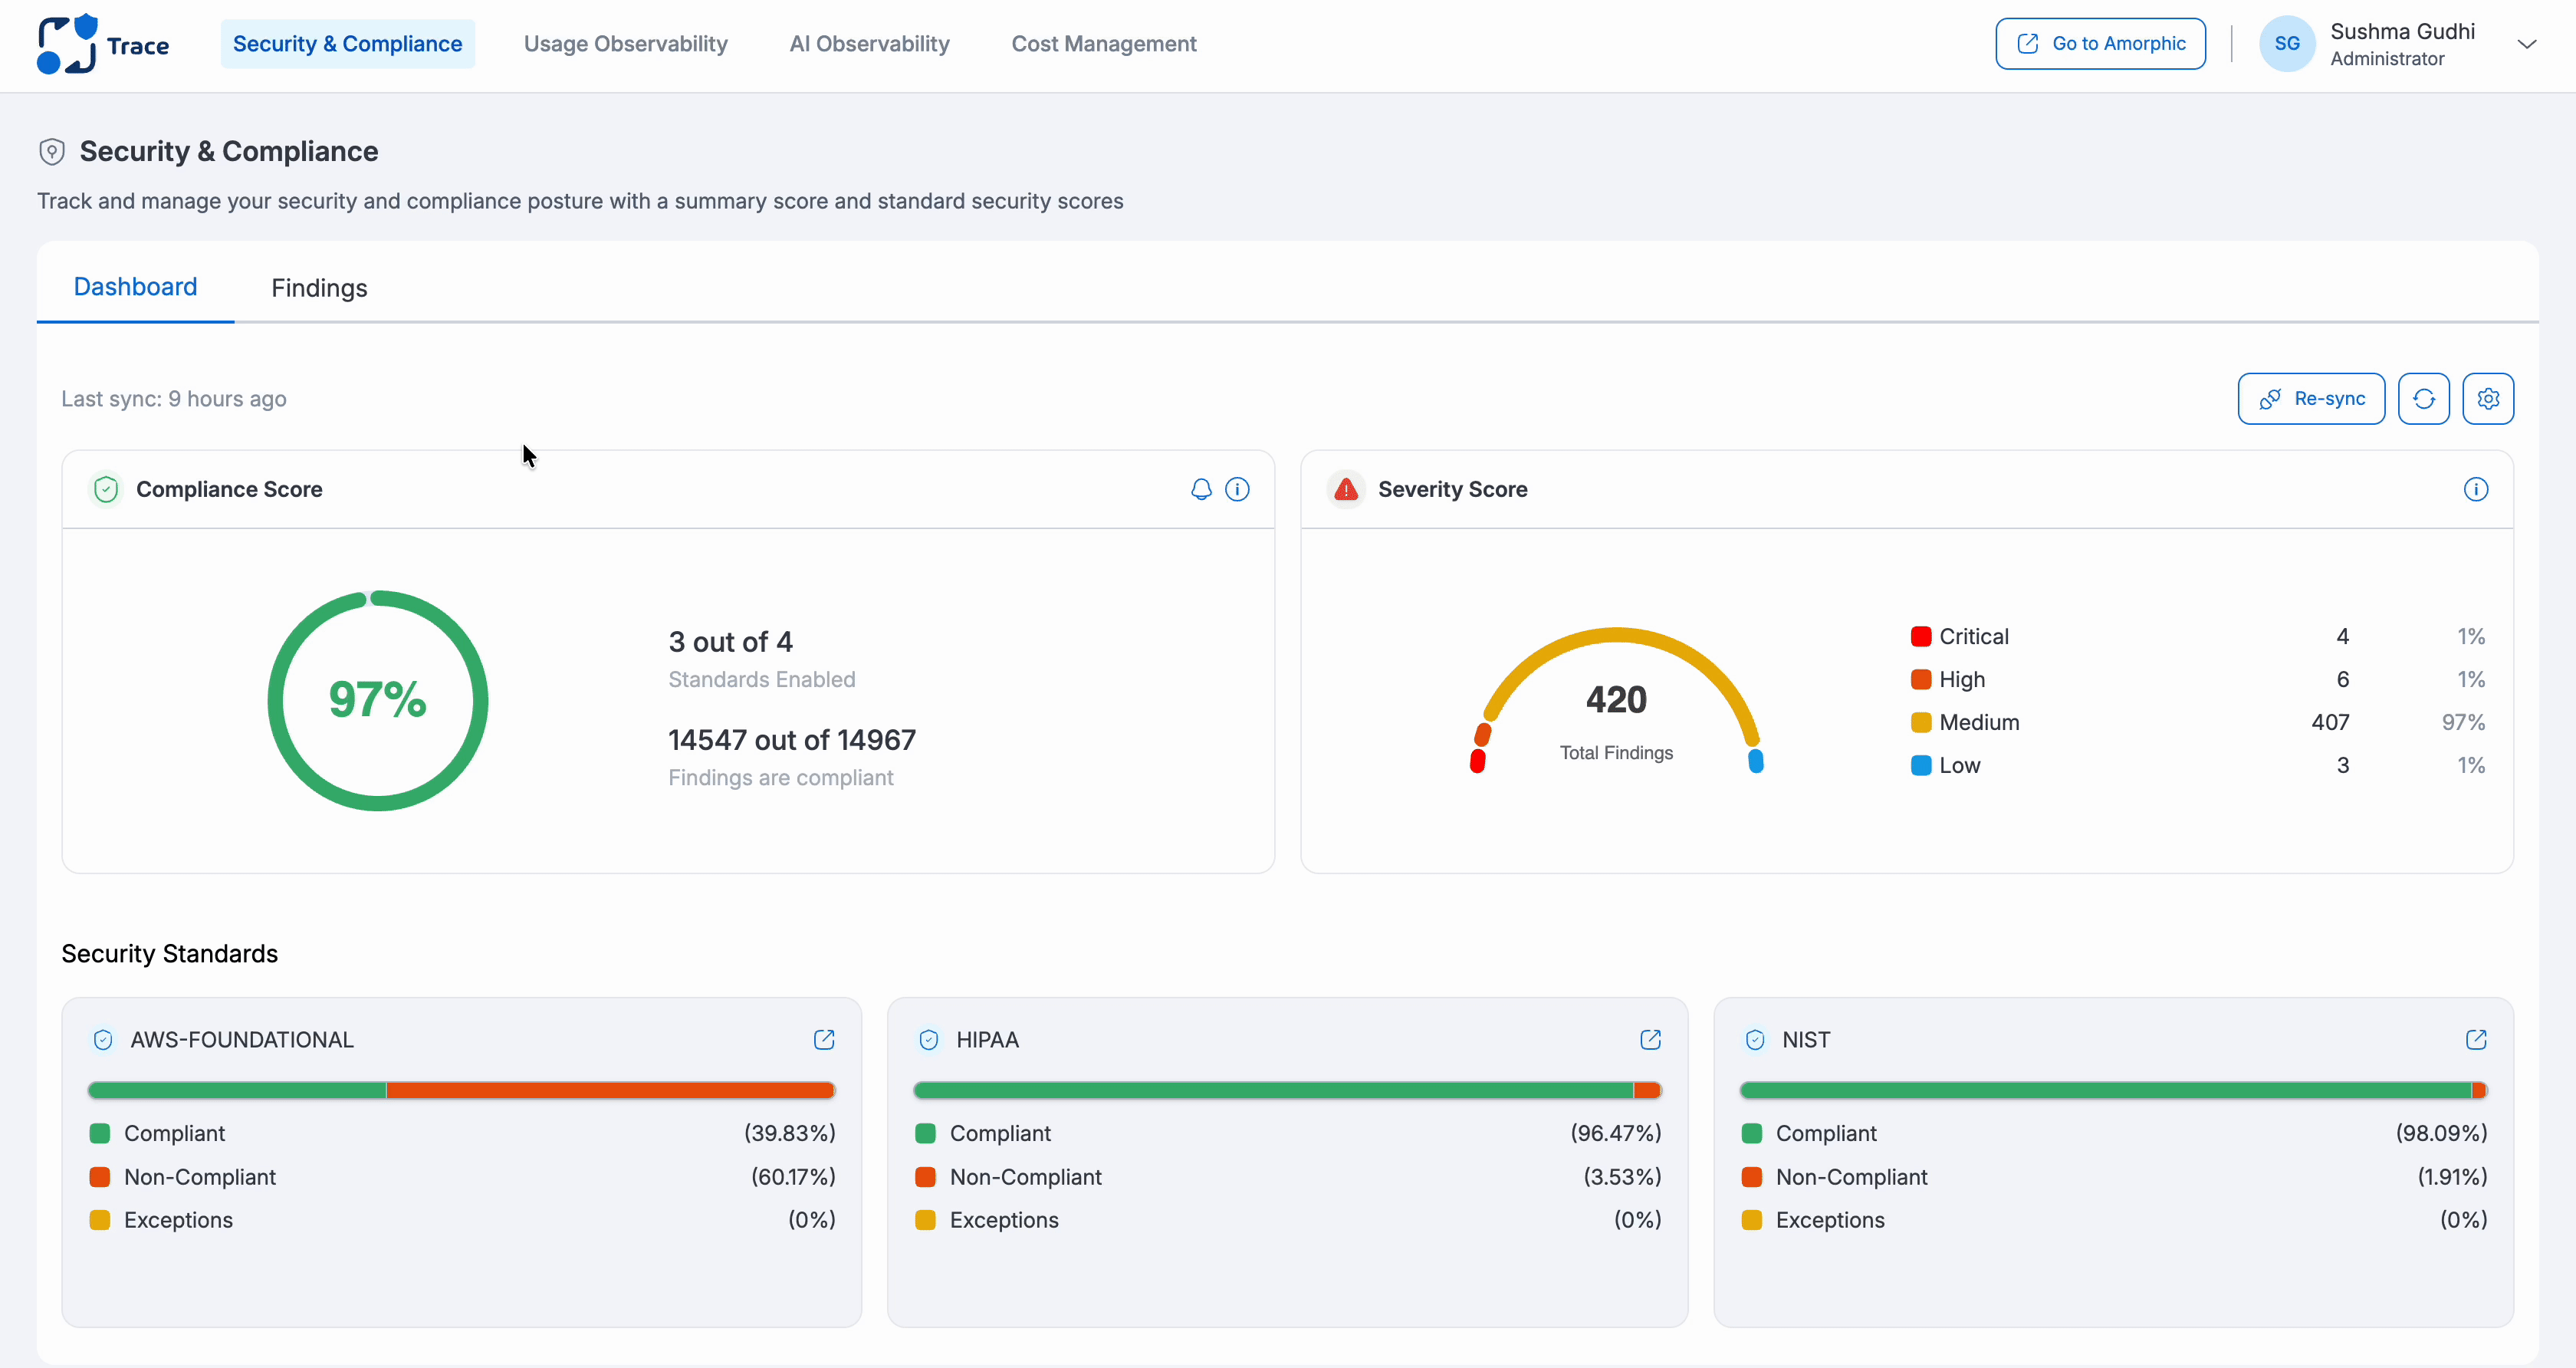This screenshot has height=1368, width=2576.
Task: Open Compliance Score alert bell
Action: pos(1201,489)
